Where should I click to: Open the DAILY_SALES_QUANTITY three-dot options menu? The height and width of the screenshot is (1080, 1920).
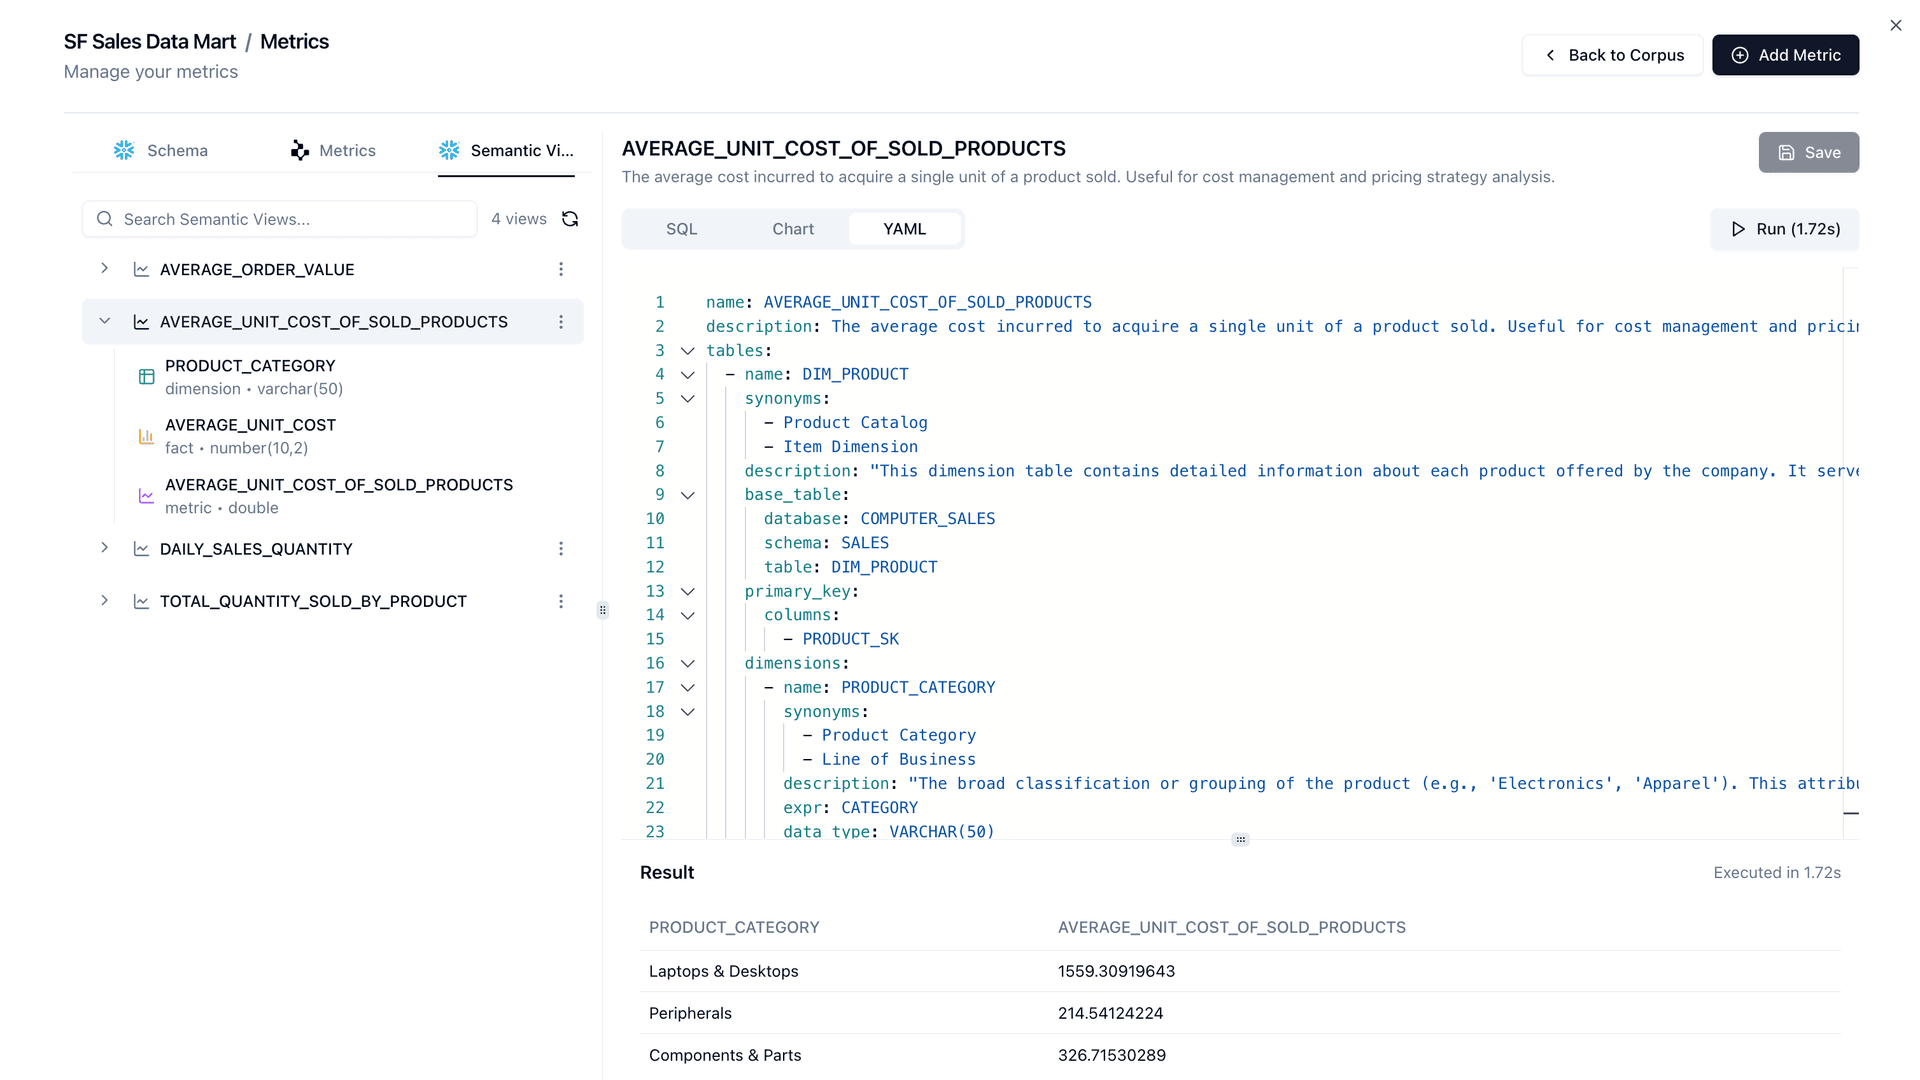point(561,549)
